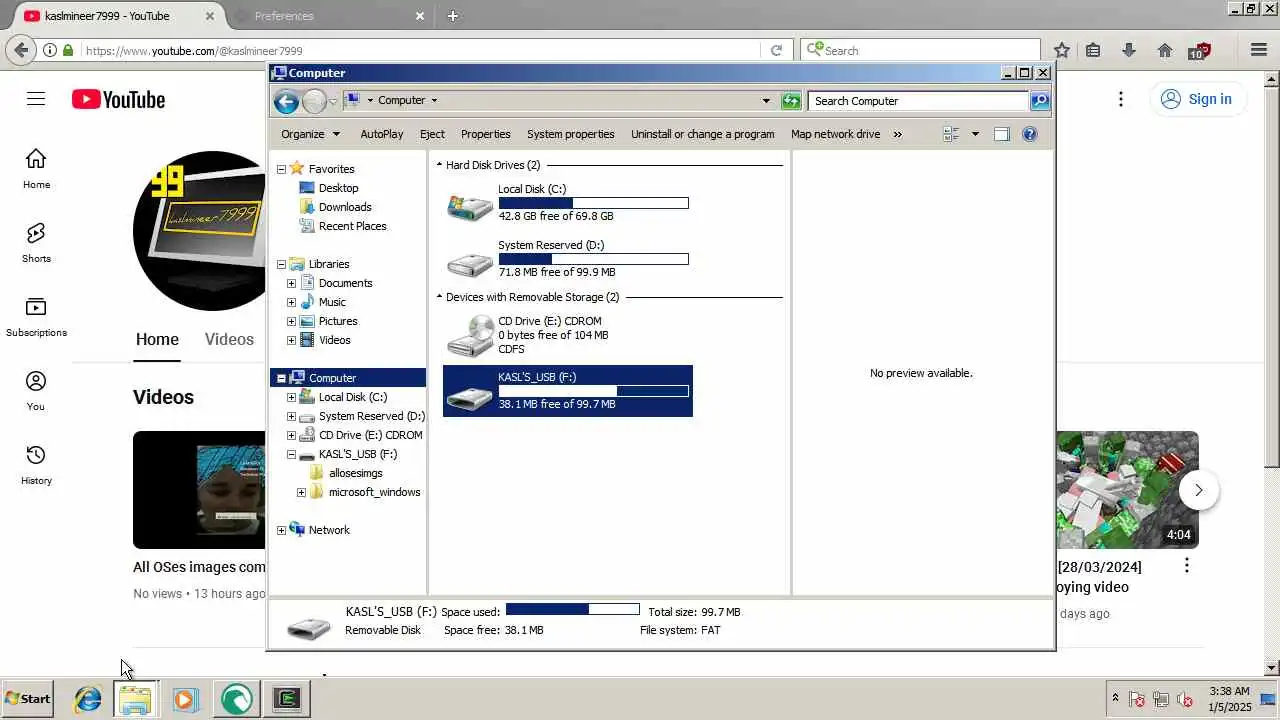1280x720 pixels.
Task: Open YouTube hamburger guide menu
Action: pyautogui.click(x=36, y=99)
